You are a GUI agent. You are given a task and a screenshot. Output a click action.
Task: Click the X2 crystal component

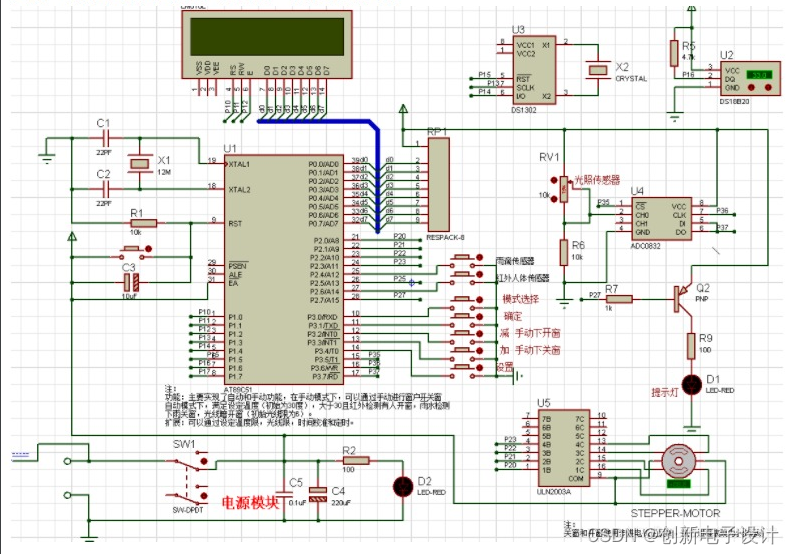coord(598,69)
